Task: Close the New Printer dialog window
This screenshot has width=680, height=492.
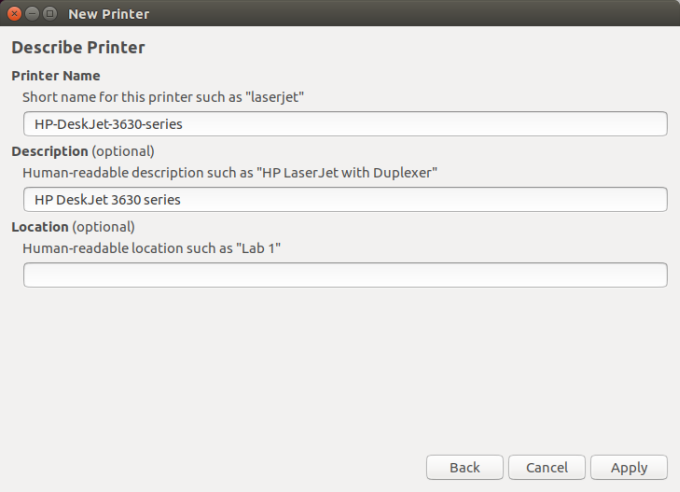Action: [15, 13]
